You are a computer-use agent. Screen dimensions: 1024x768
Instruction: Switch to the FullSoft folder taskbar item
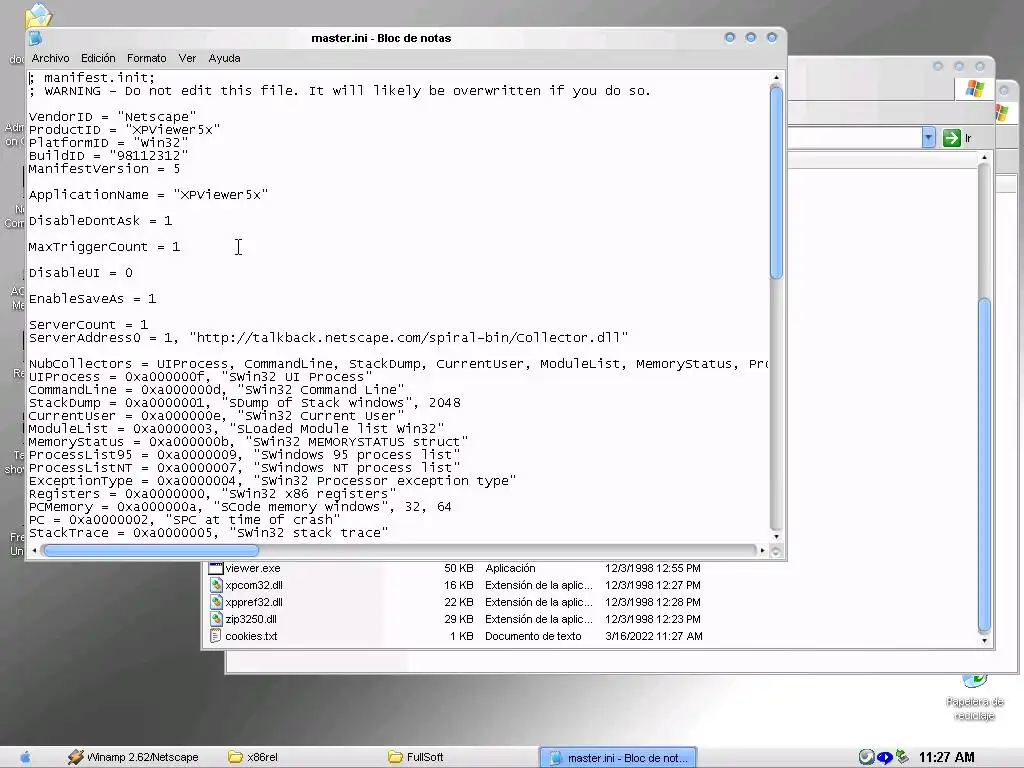[416, 757]
